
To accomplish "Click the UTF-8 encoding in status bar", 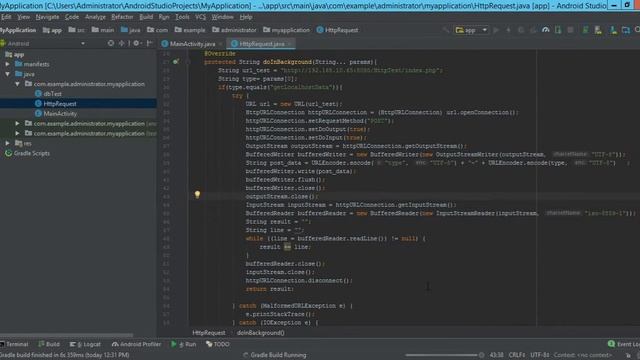I will coord(539,355).
